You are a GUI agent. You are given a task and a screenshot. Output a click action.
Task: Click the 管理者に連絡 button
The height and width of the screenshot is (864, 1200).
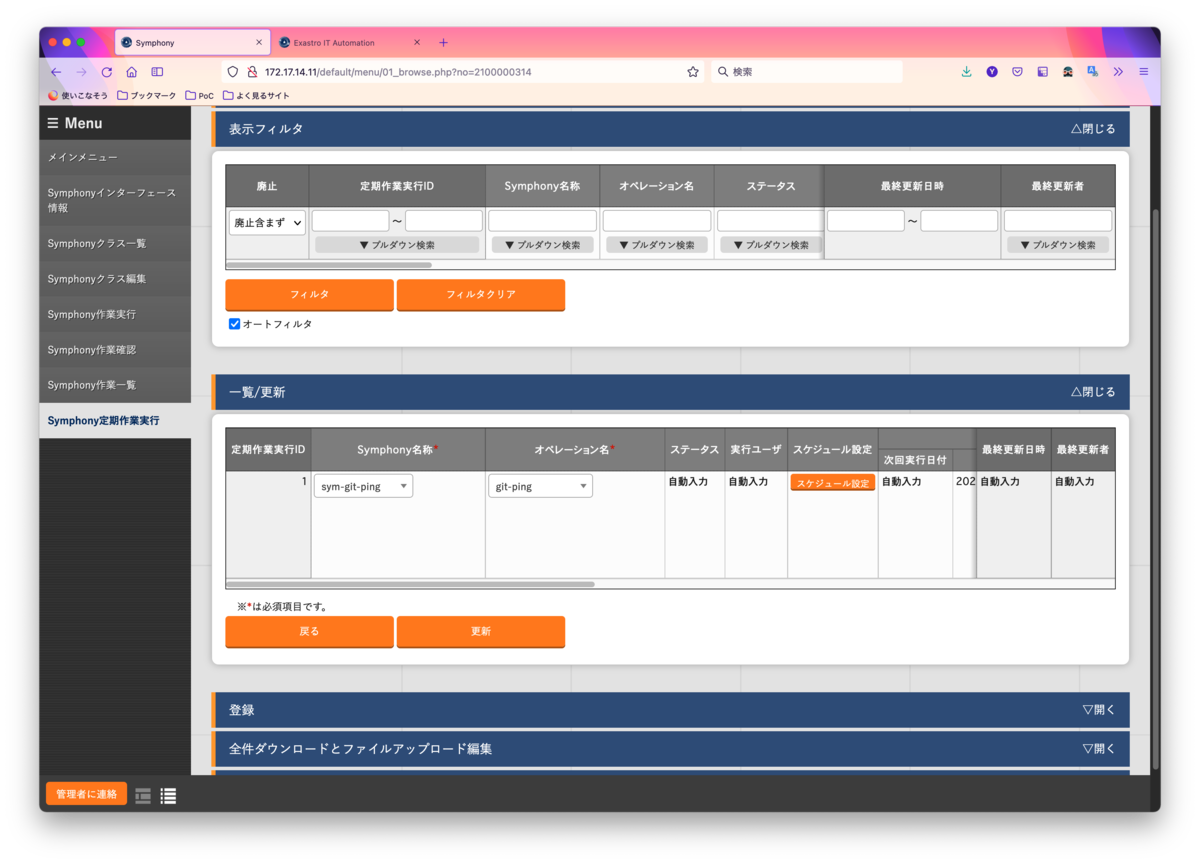pos(86,794)
